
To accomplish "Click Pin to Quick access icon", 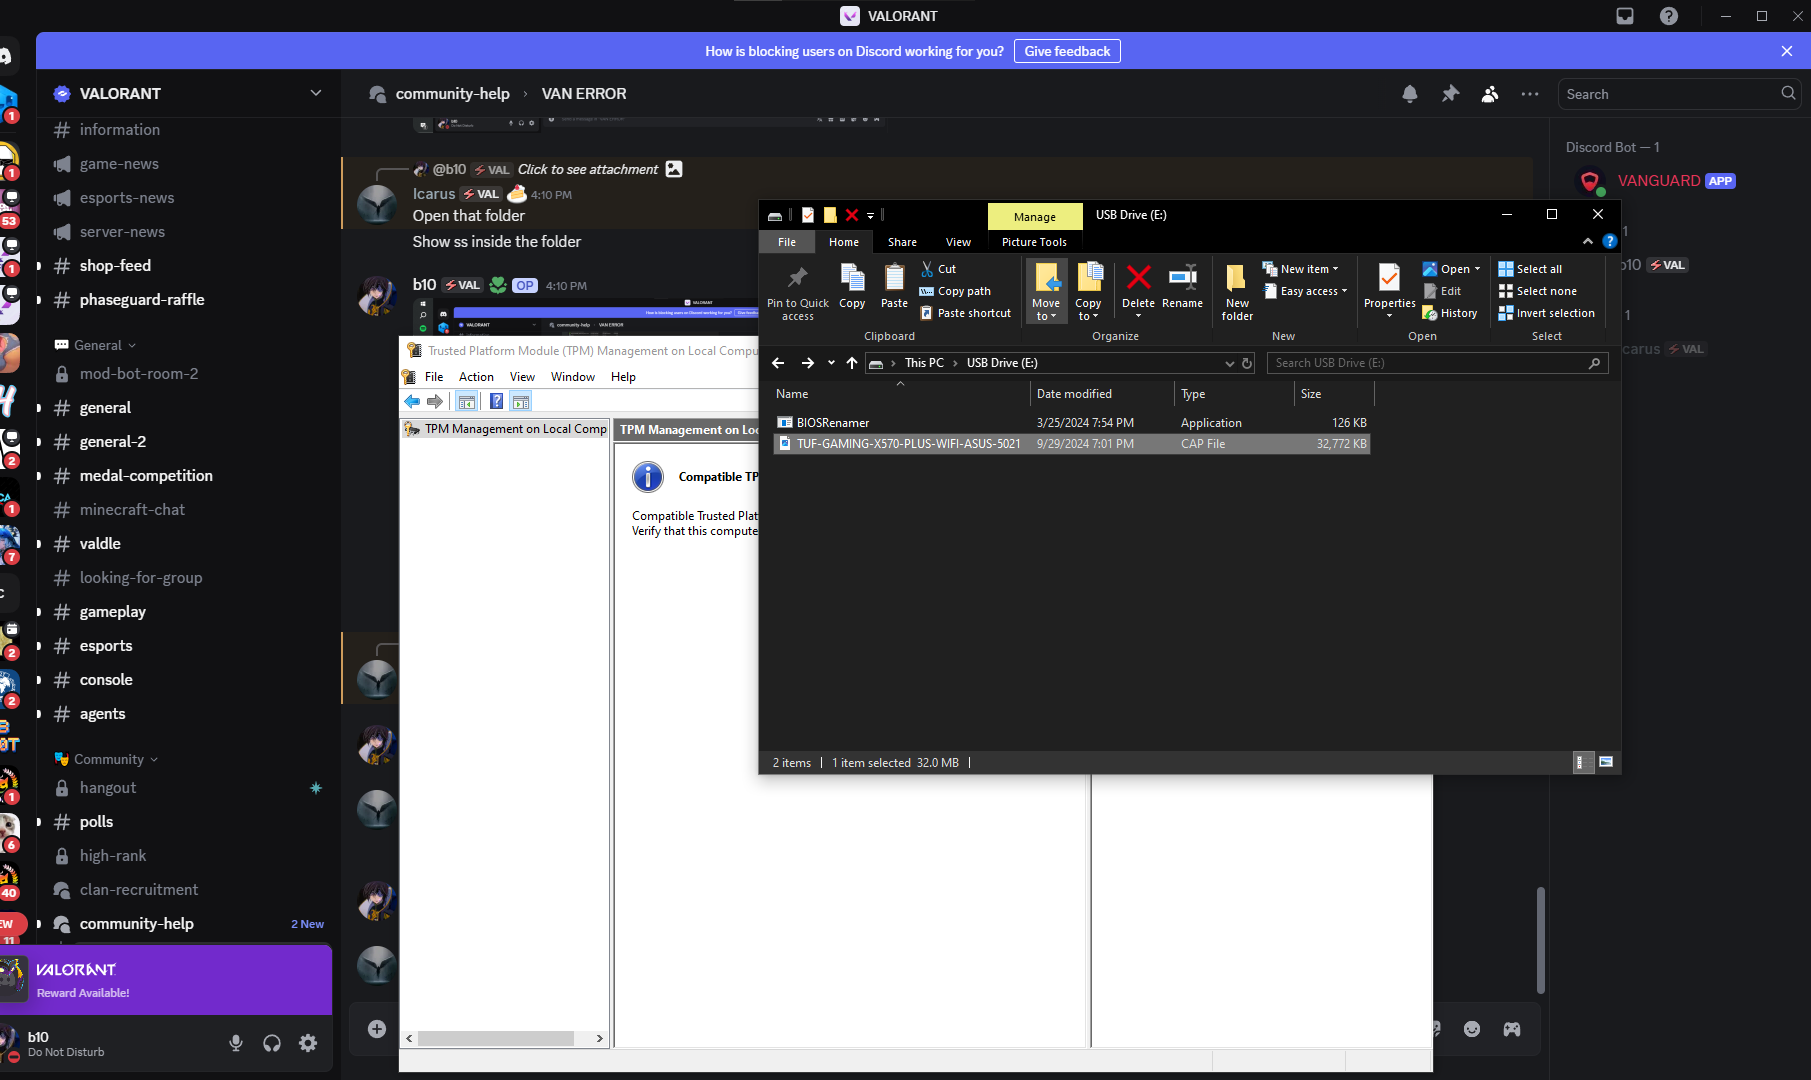I will click(x=797, y=279).
